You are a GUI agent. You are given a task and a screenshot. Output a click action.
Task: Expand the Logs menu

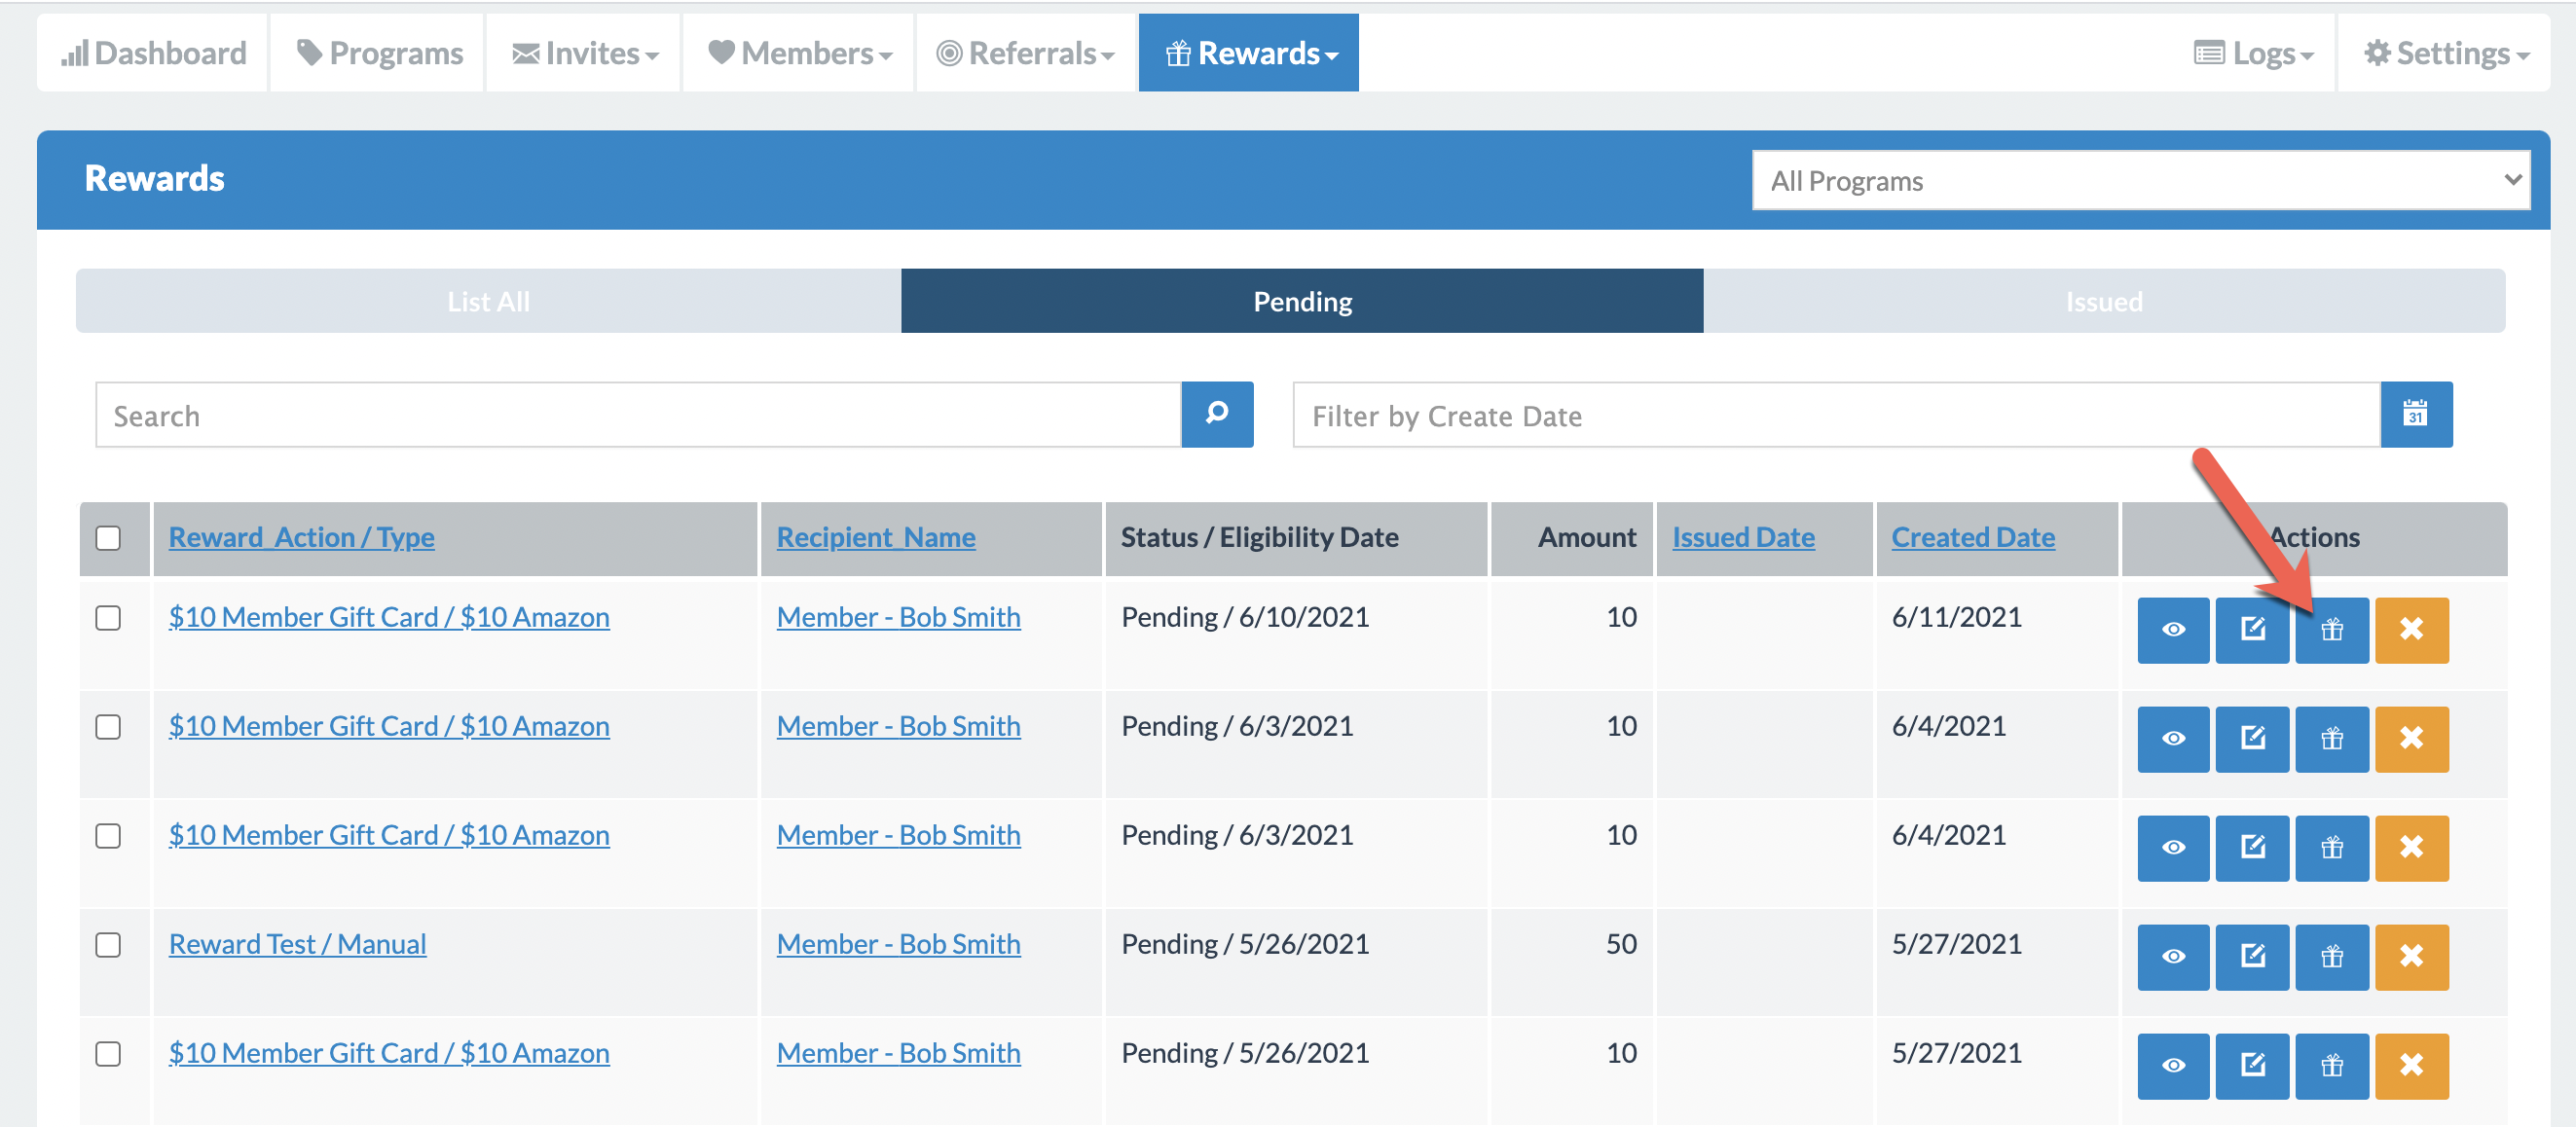(2254, 53)
